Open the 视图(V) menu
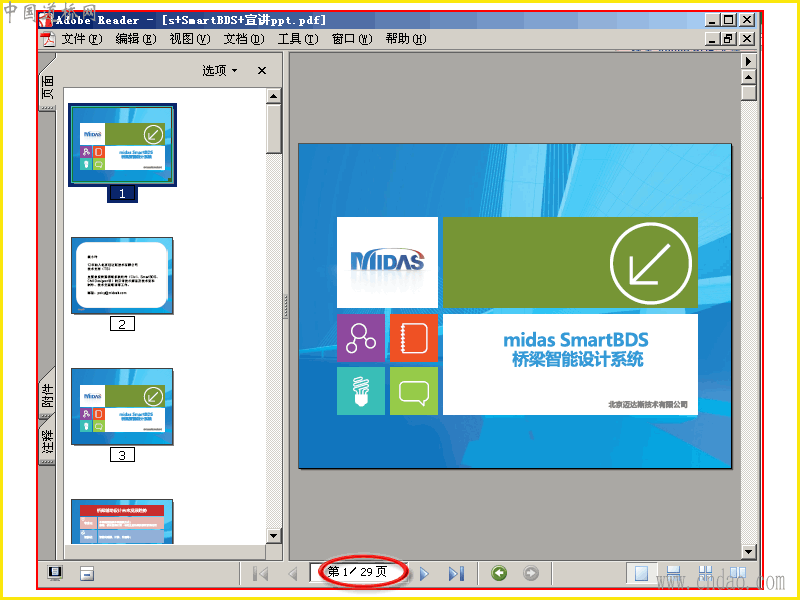800x600 pixels. (x=190, y=39)
